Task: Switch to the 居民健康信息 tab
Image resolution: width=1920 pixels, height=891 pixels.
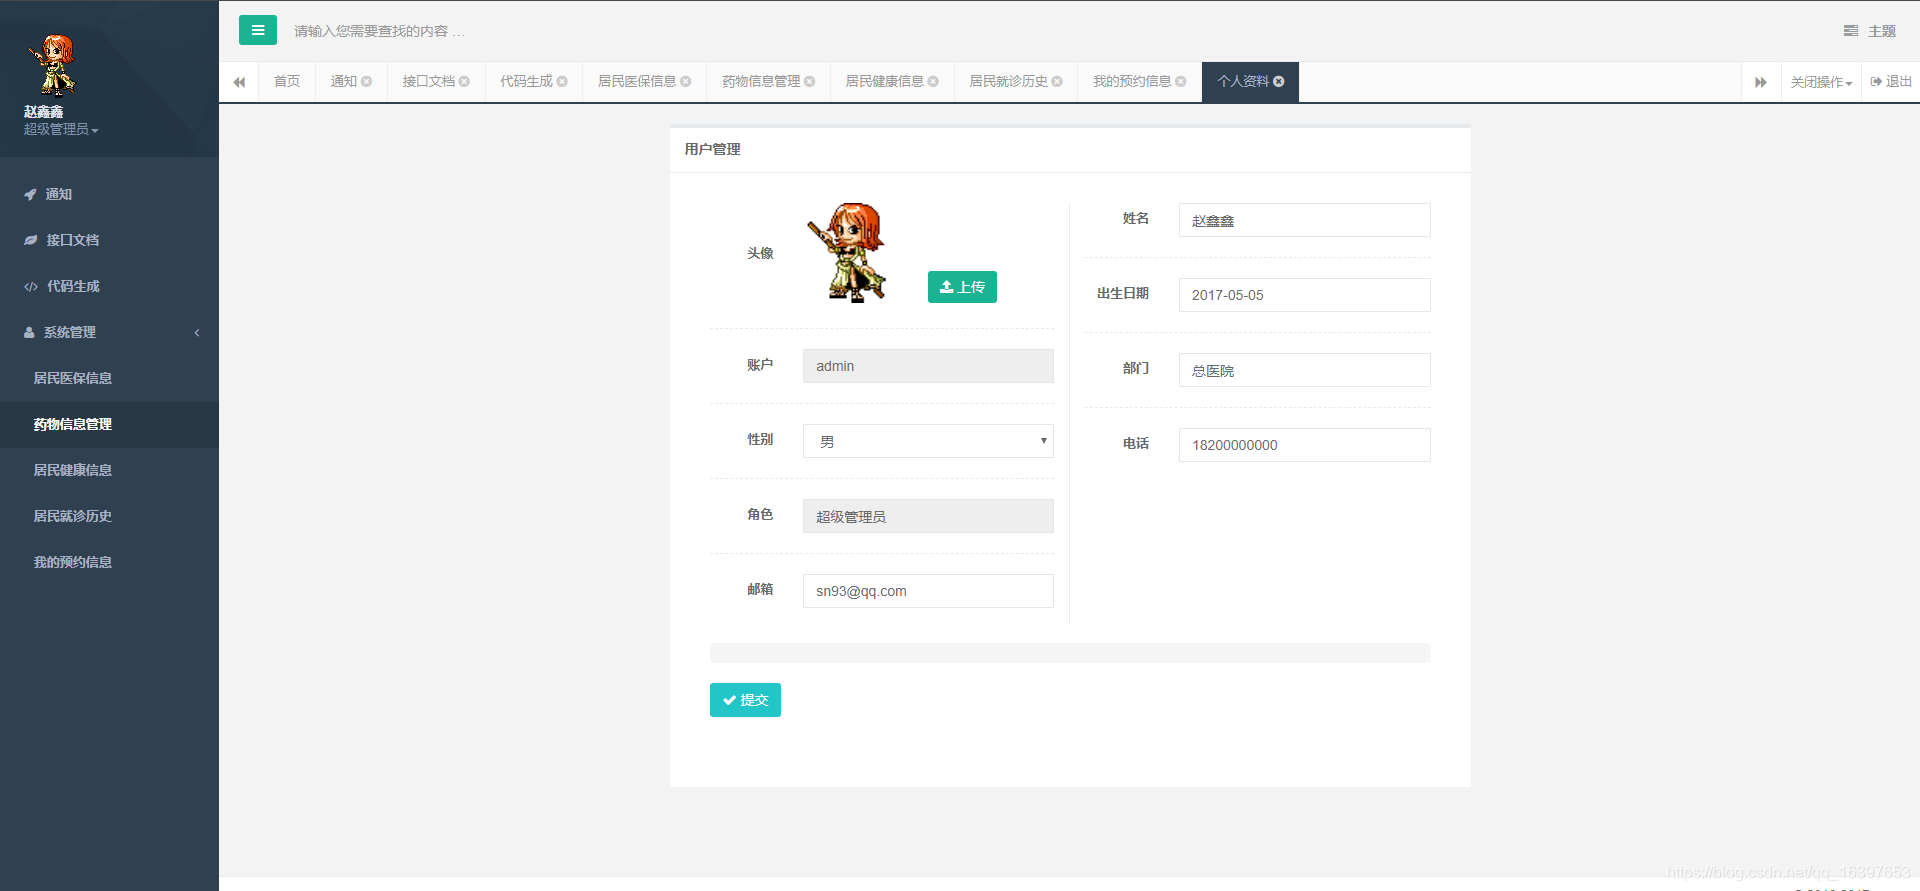Action: (x=884, y=82)
